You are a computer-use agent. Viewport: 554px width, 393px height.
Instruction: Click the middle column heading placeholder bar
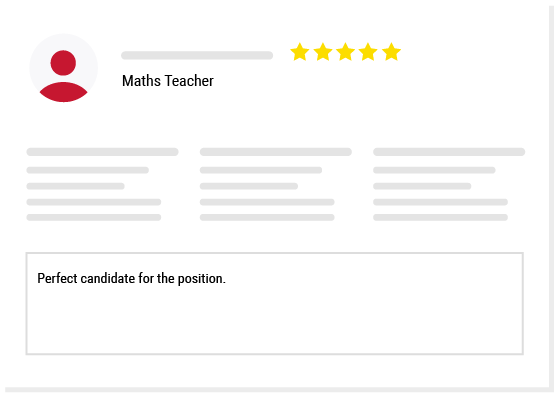(276, 152)
